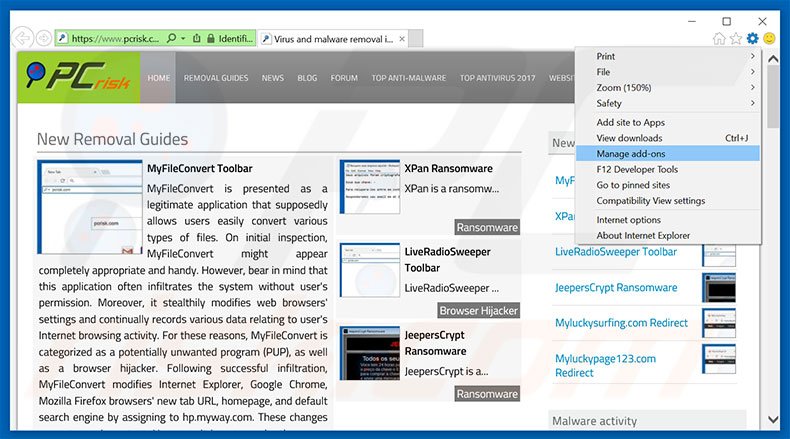
Task: Open the Home icon in toolbar
Action: point(719,39)
